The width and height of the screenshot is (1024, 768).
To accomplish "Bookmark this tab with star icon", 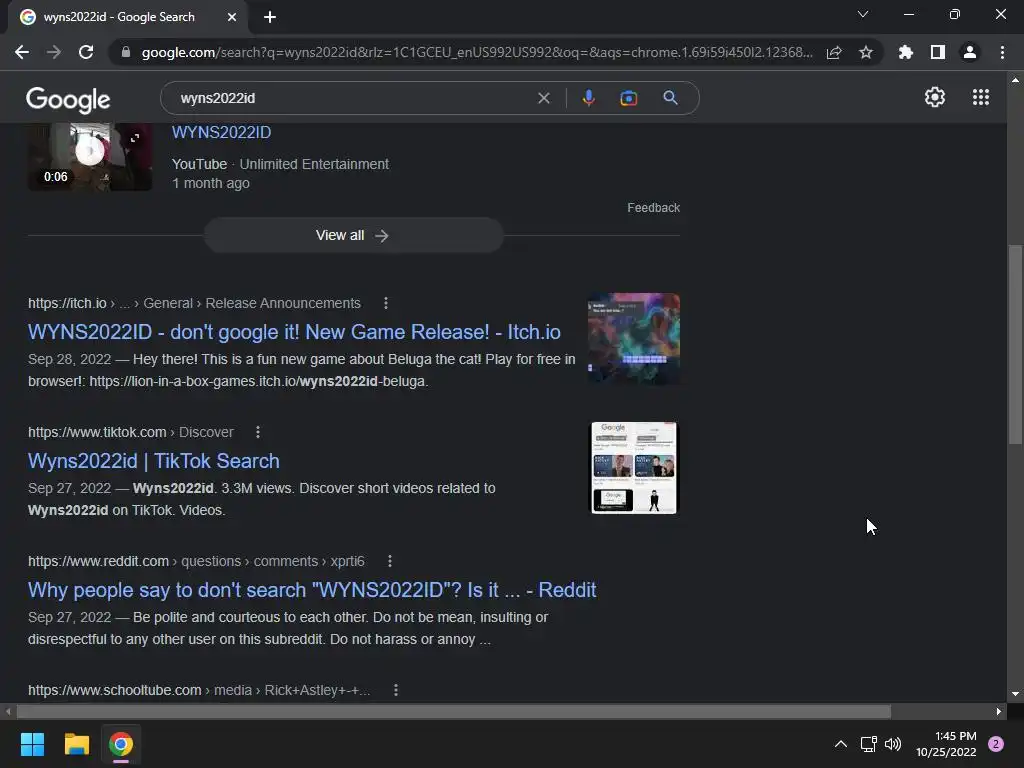I will click(866, 52).
